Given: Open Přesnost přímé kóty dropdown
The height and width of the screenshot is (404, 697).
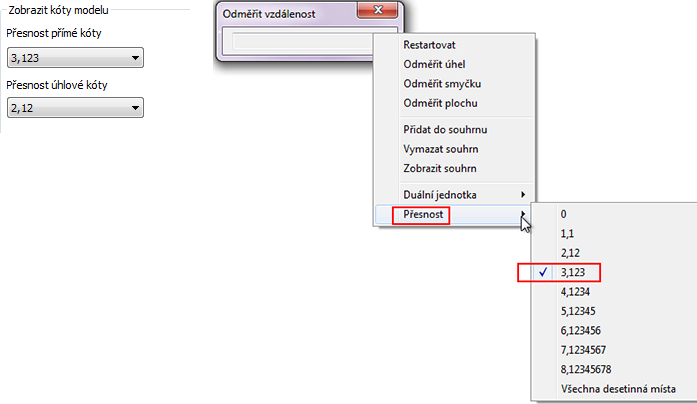Looking at the screenshot, I should tap(75, 58).
